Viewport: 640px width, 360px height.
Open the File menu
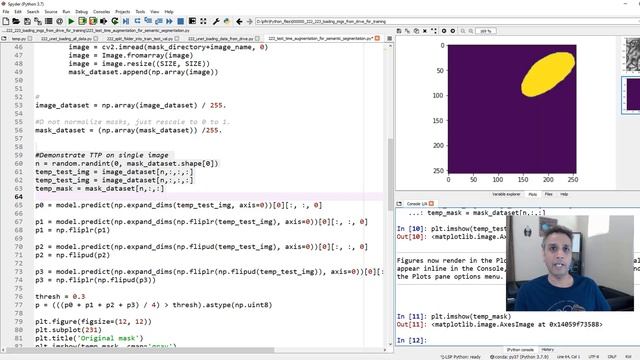tap(6, 12)
